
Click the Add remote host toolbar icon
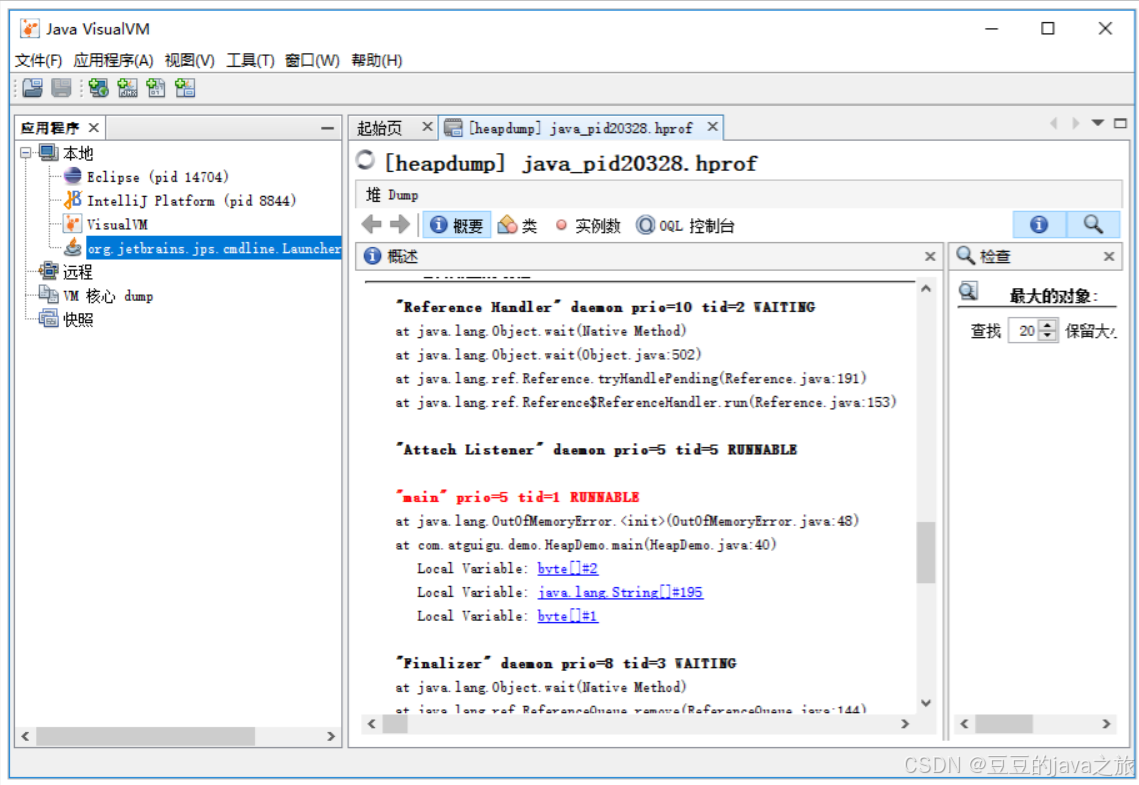pos(98,88)
